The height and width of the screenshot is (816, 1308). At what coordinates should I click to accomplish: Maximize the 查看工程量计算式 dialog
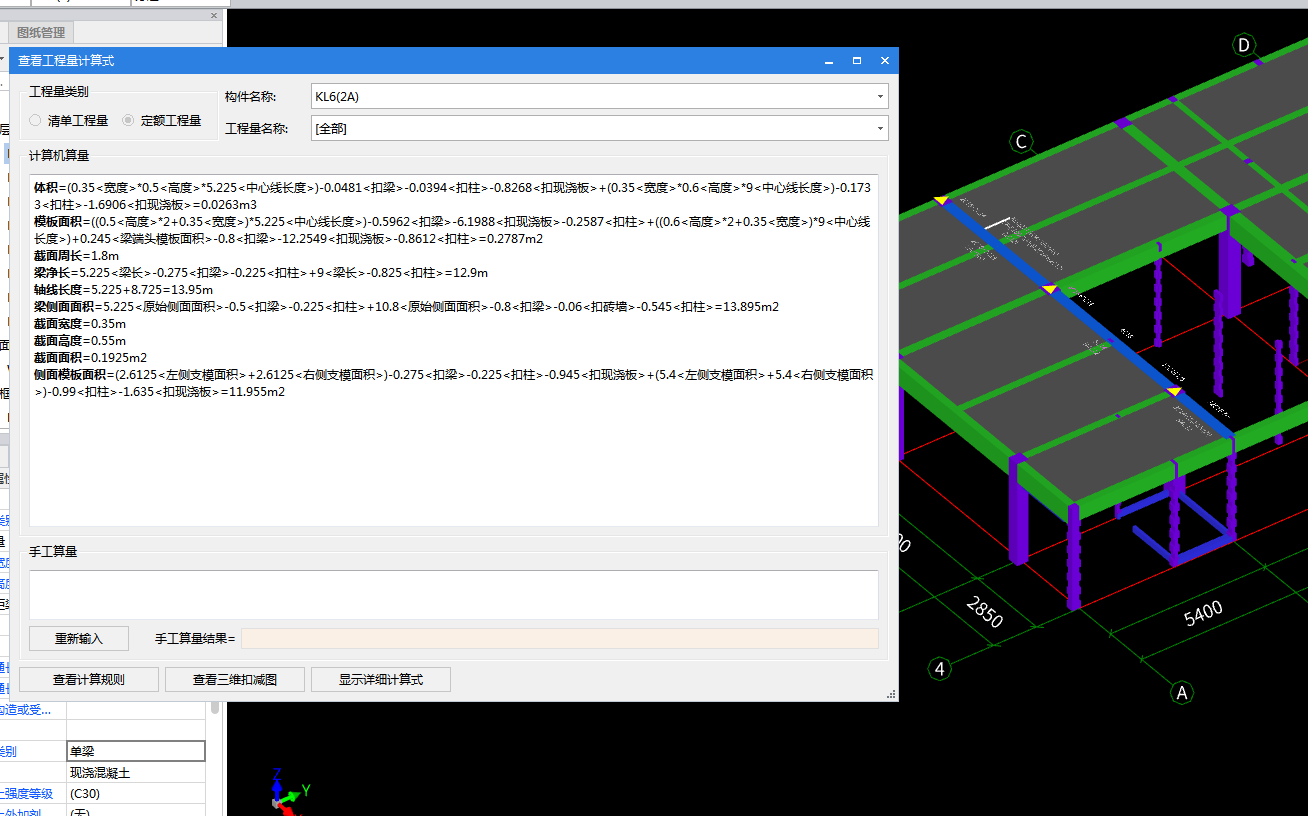(857, 61)
